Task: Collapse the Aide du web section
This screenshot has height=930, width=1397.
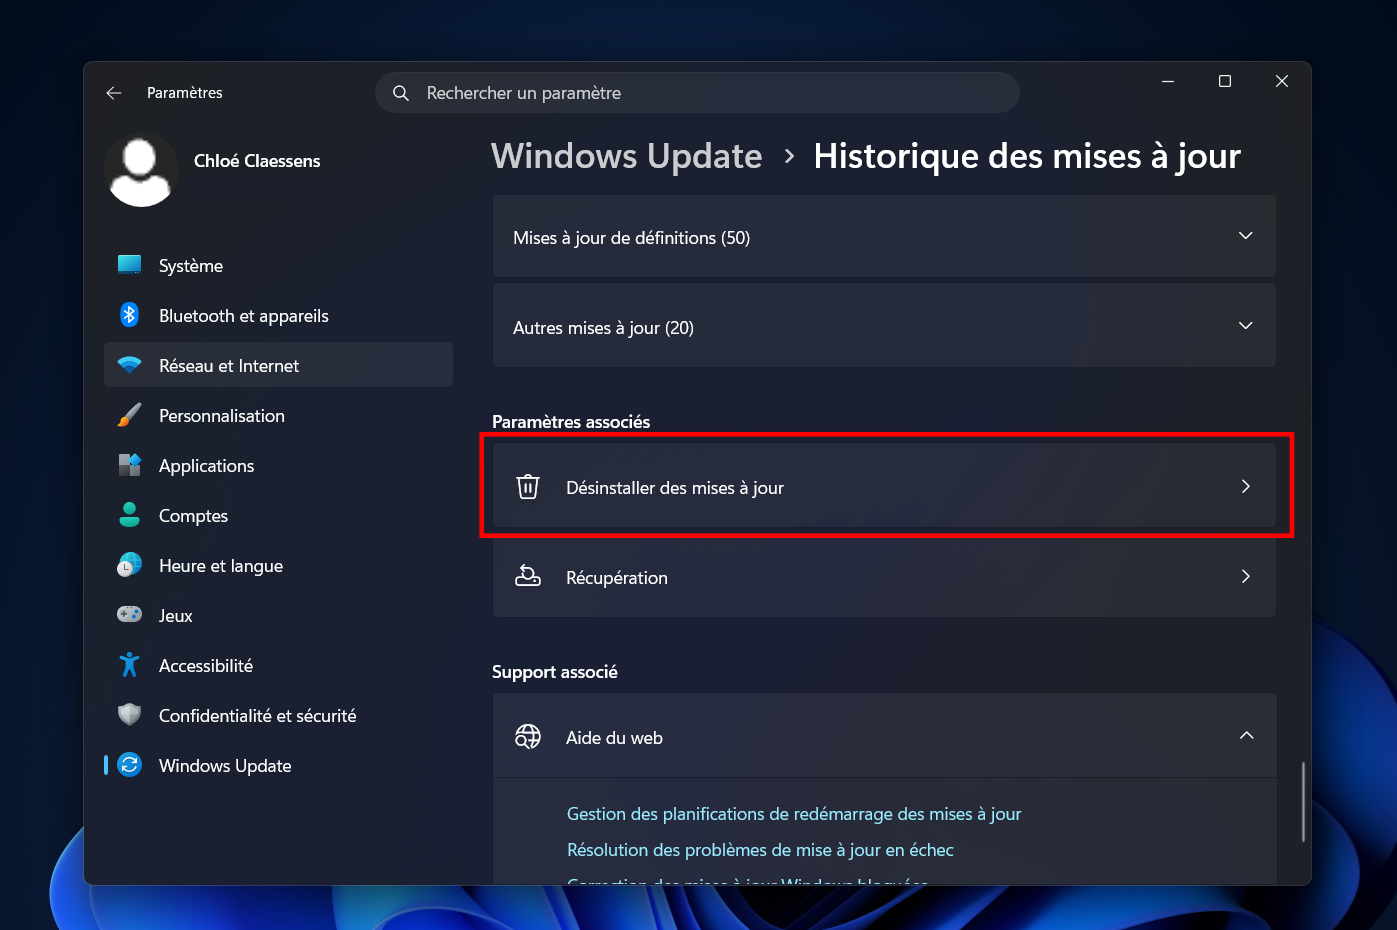Action: point(1246,736)
